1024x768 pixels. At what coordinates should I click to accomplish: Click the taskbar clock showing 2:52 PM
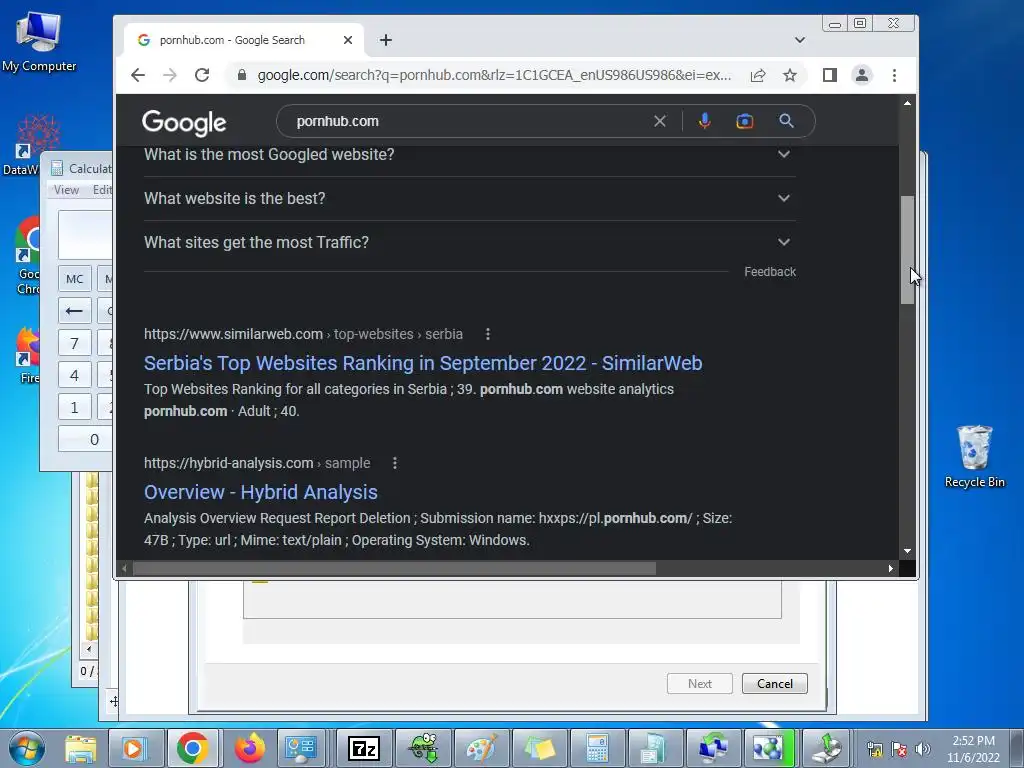(973, 749)
